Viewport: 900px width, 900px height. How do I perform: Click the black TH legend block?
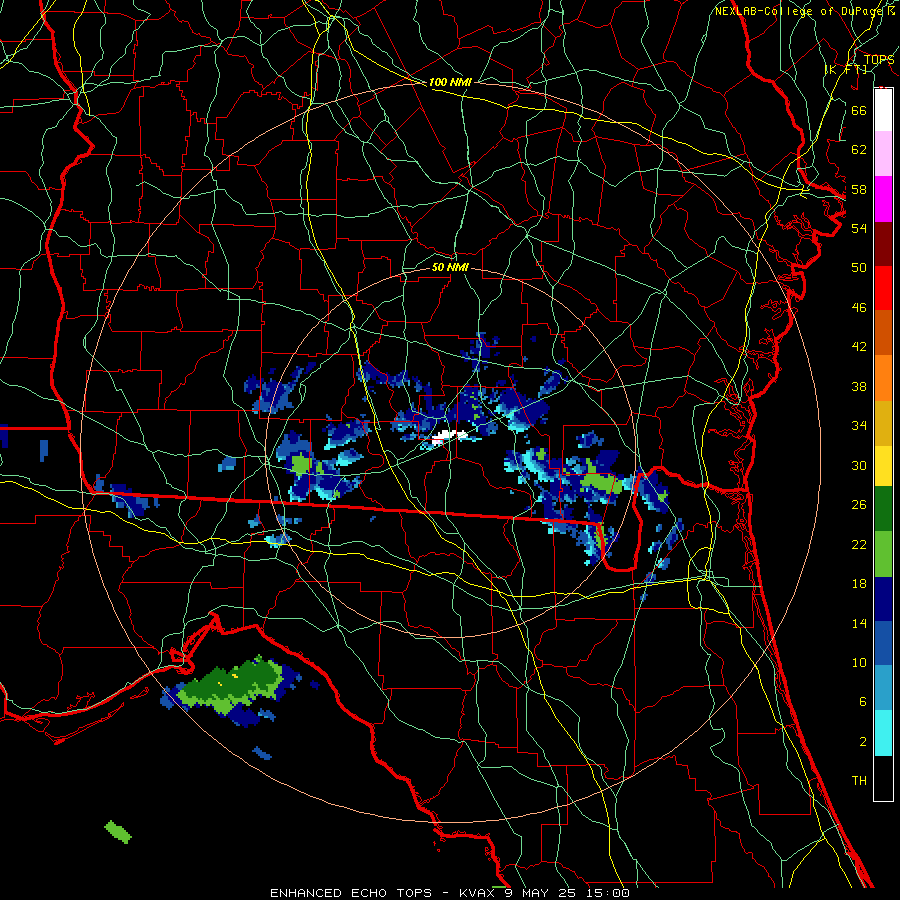point(883,778)
